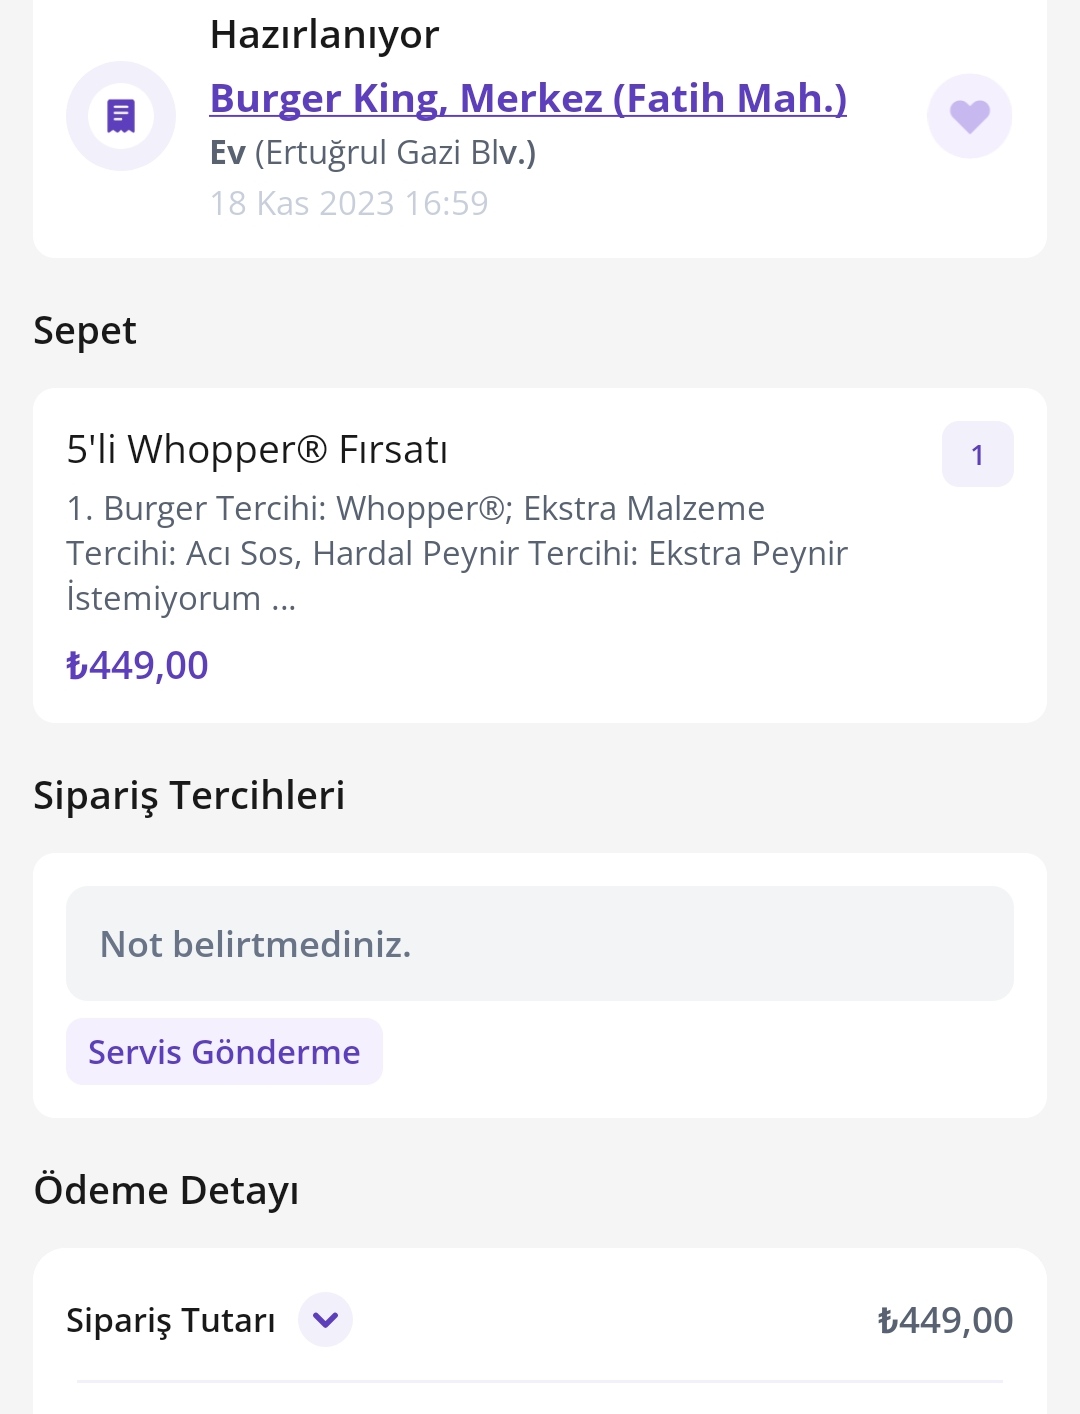Open Burger King, Merkez (Fatih Mah.) link
The image size is (1080, 1414).
528,98
